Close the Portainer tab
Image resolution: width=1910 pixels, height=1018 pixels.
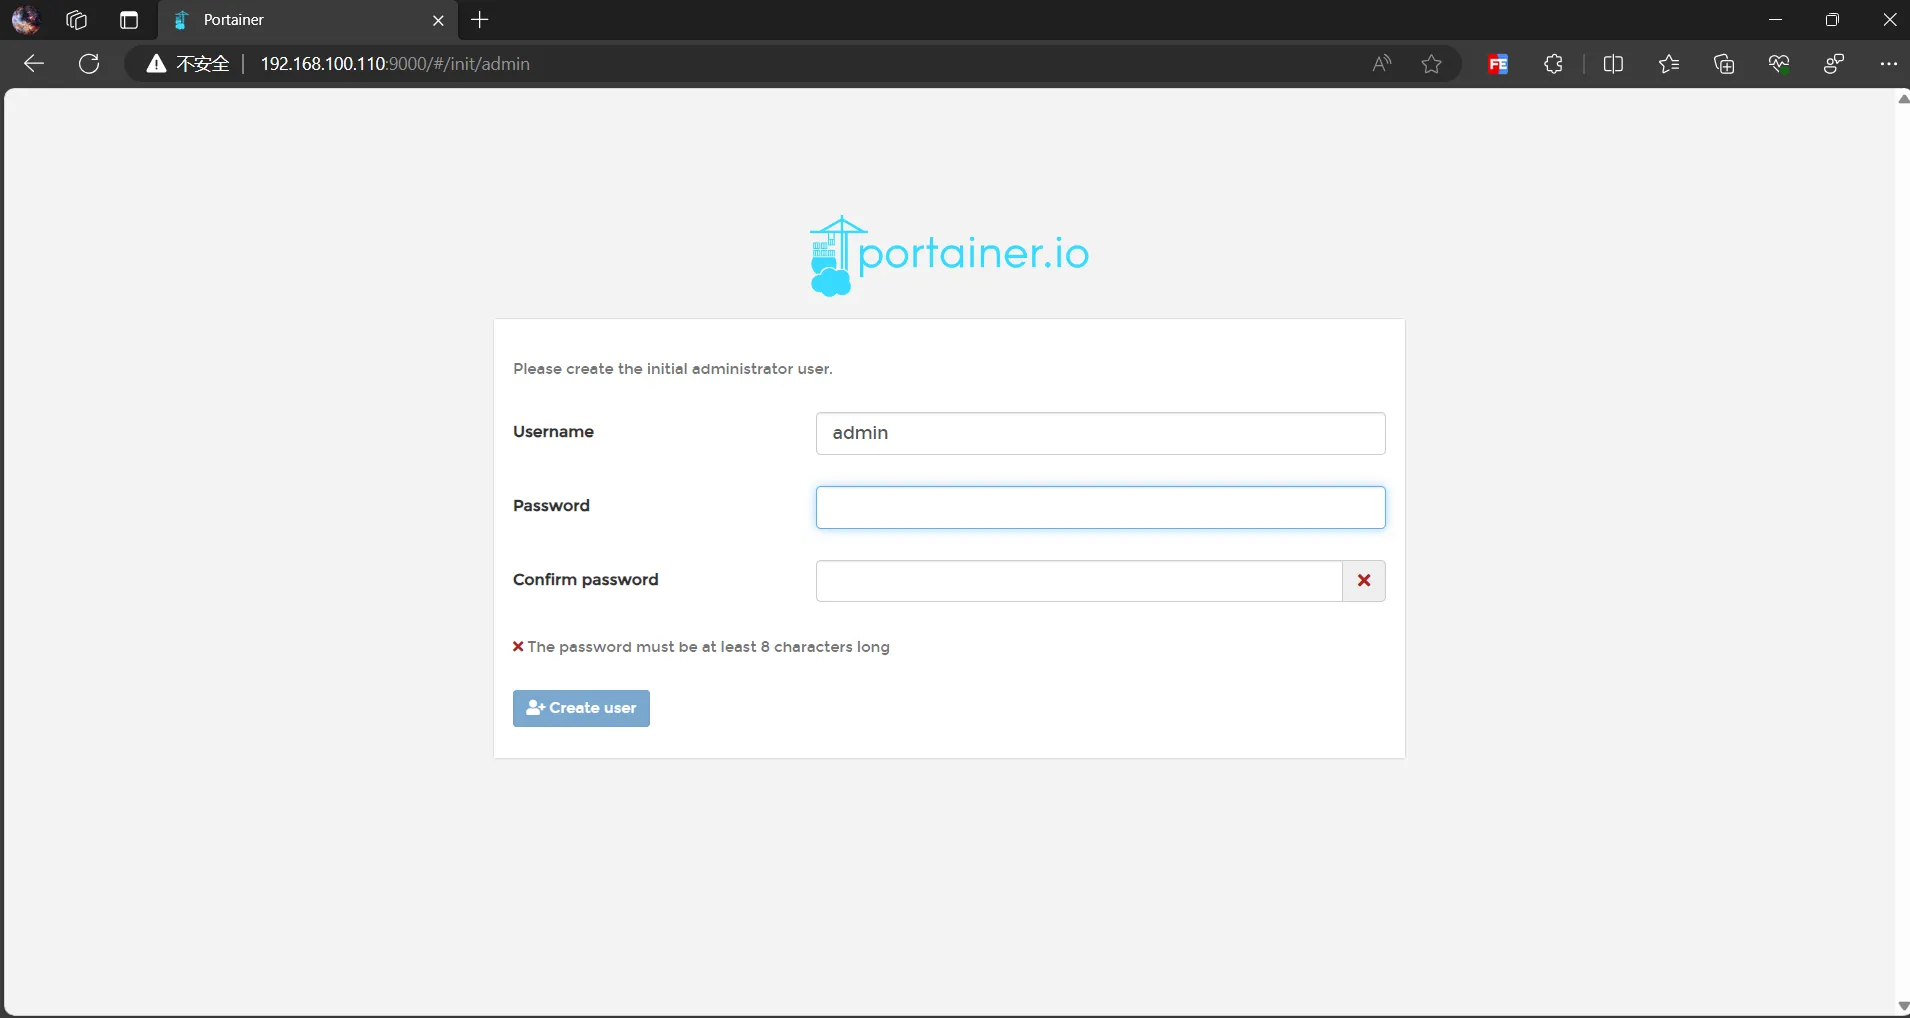[438, 20]
